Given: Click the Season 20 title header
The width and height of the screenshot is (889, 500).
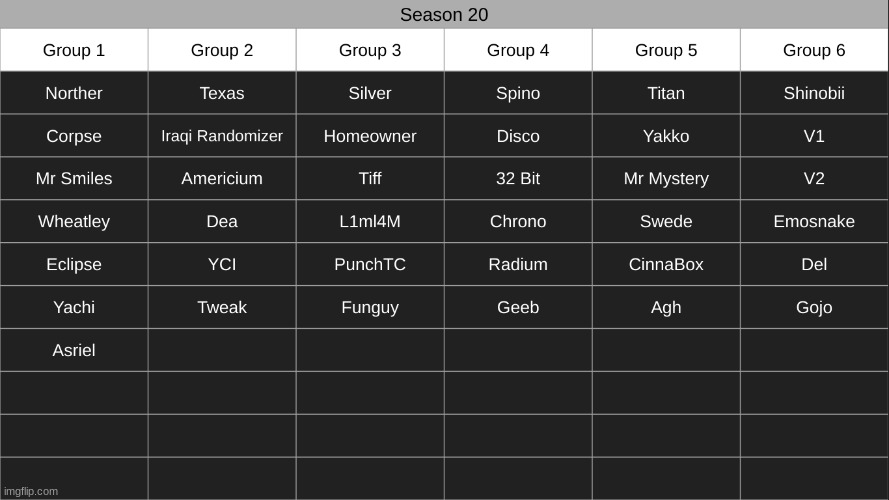Looking at the screenshot, I should click(x=444, y=15).
